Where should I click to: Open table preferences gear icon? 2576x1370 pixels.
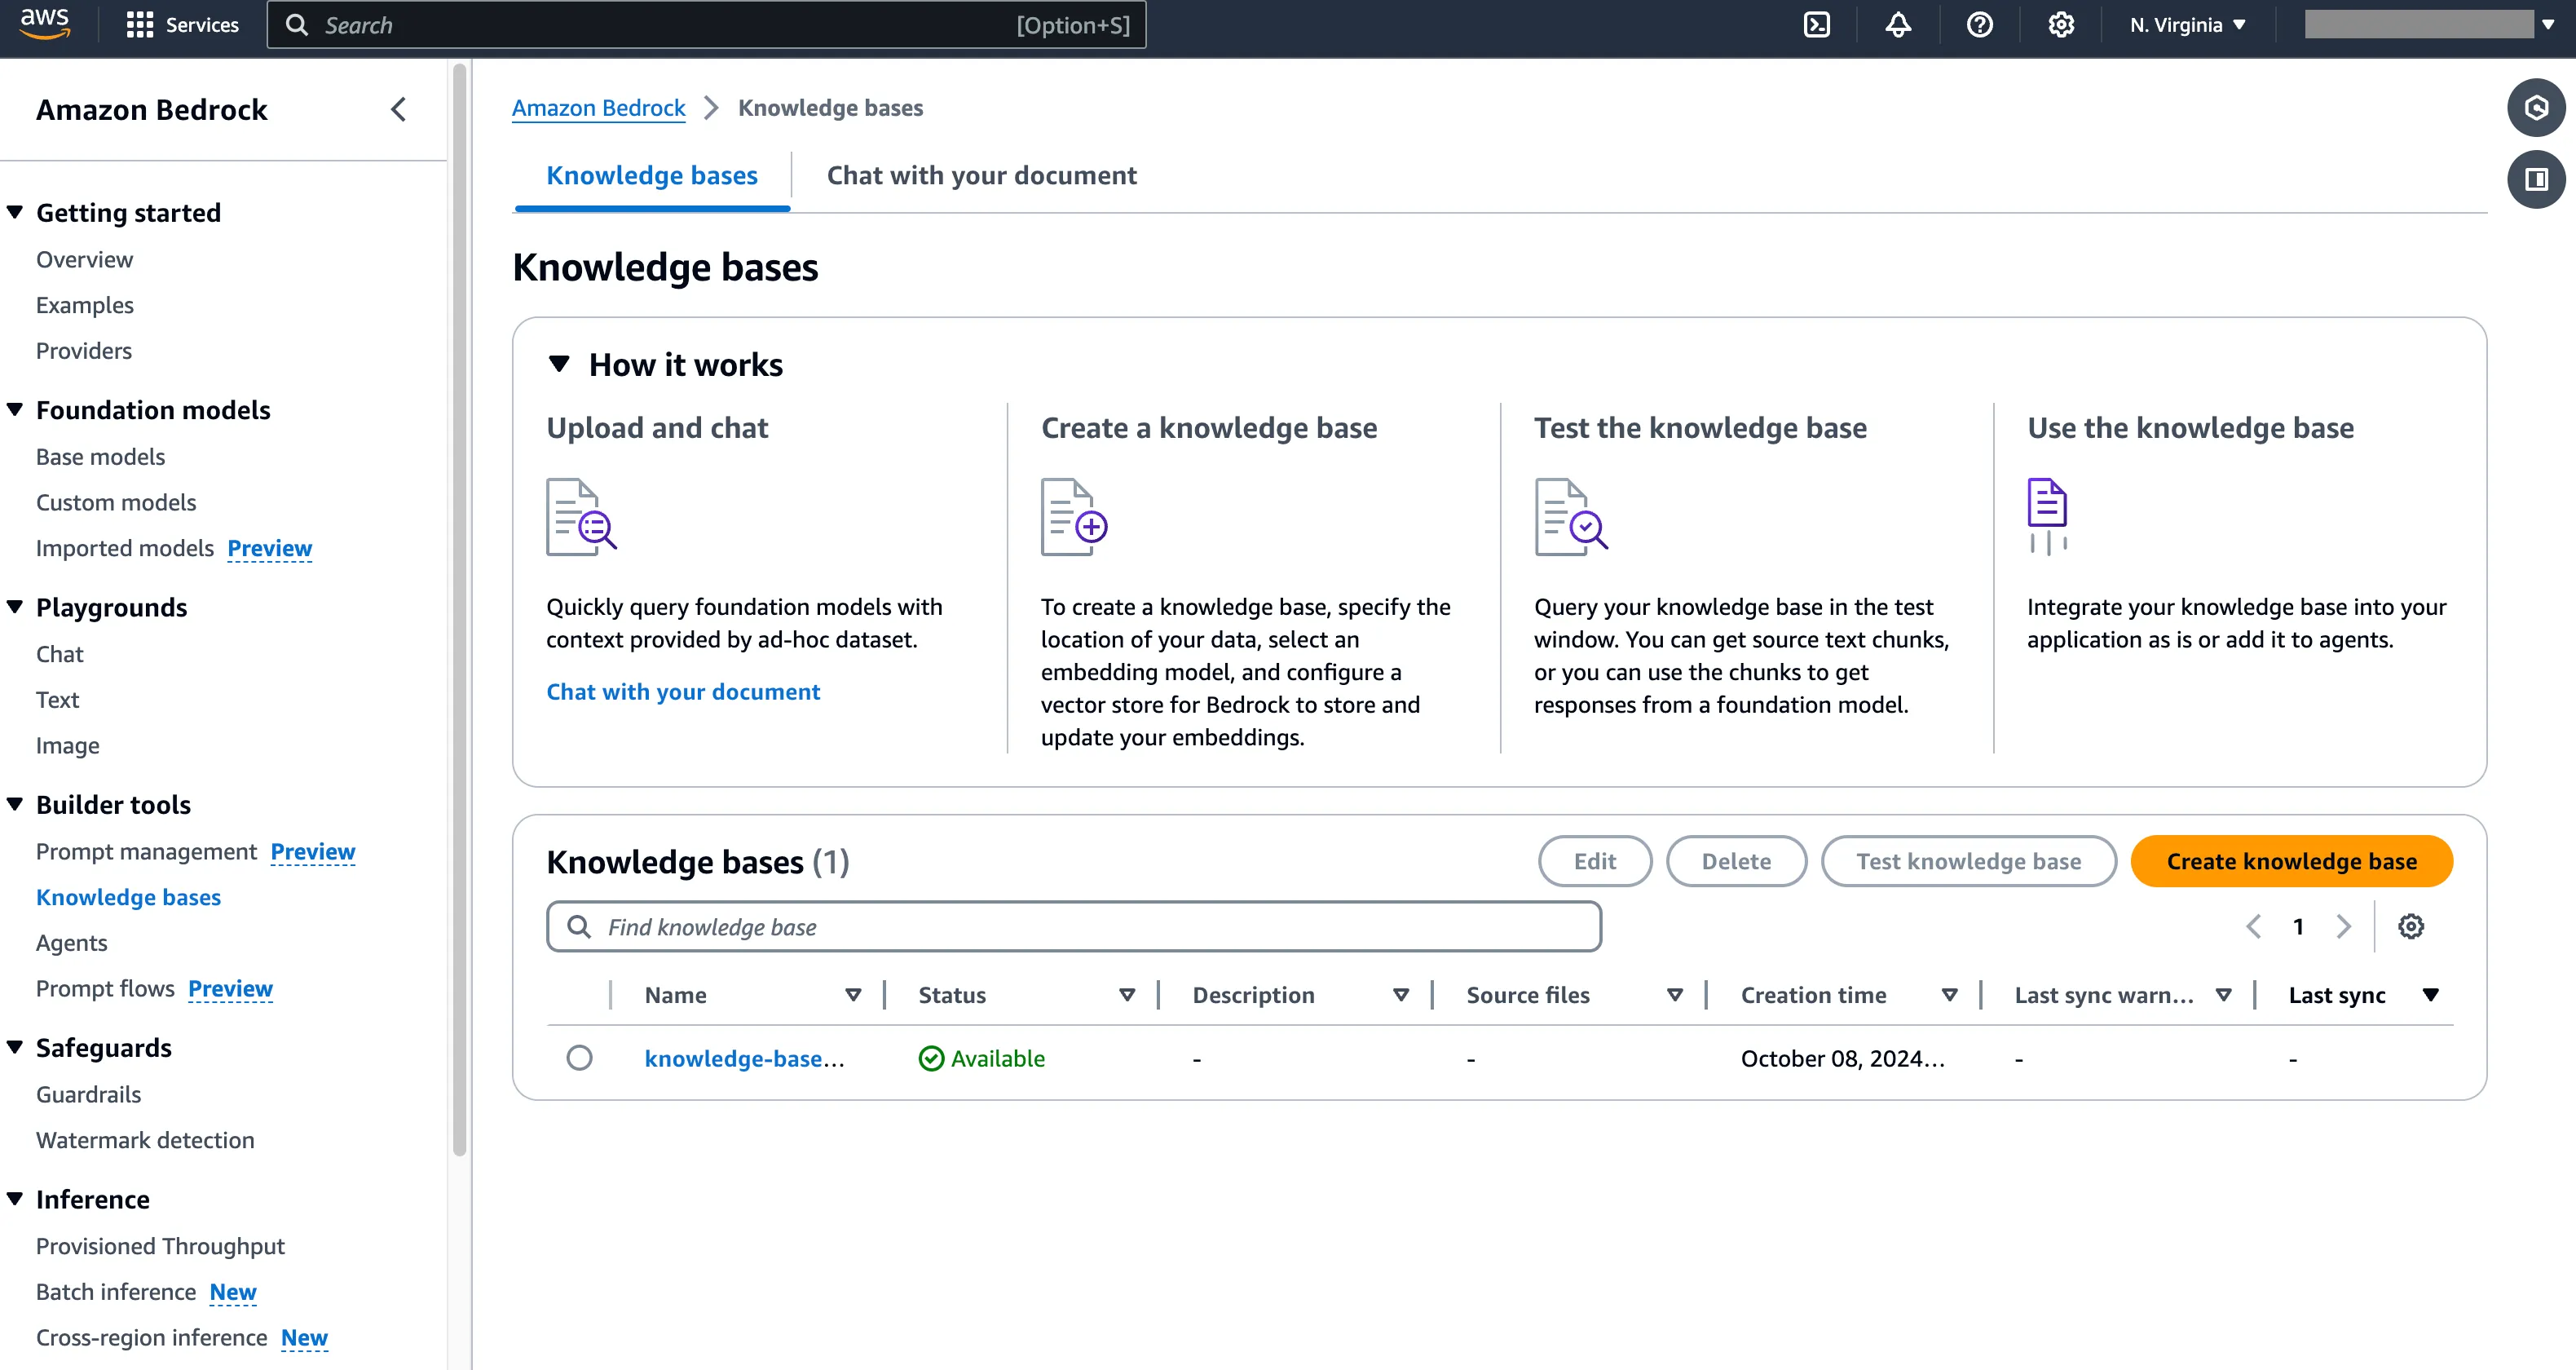point(2411,926)
